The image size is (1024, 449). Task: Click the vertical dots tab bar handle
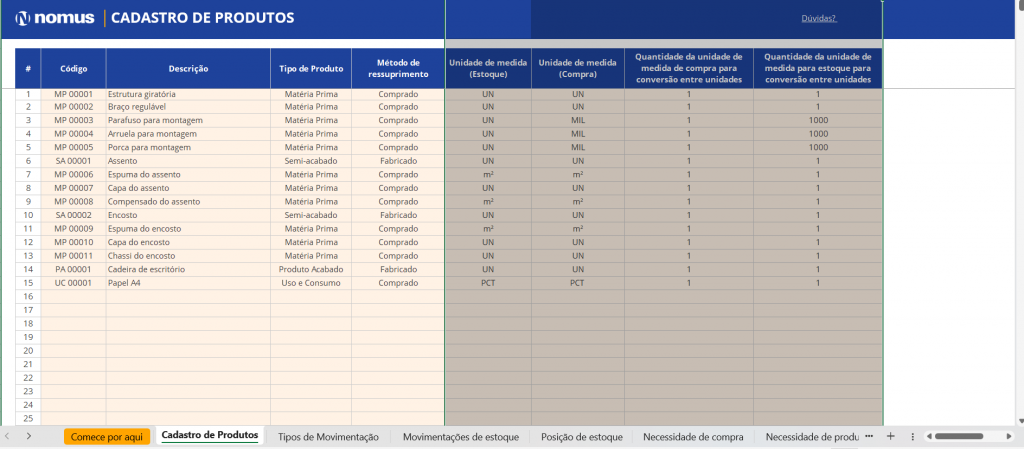coord(914,437)
